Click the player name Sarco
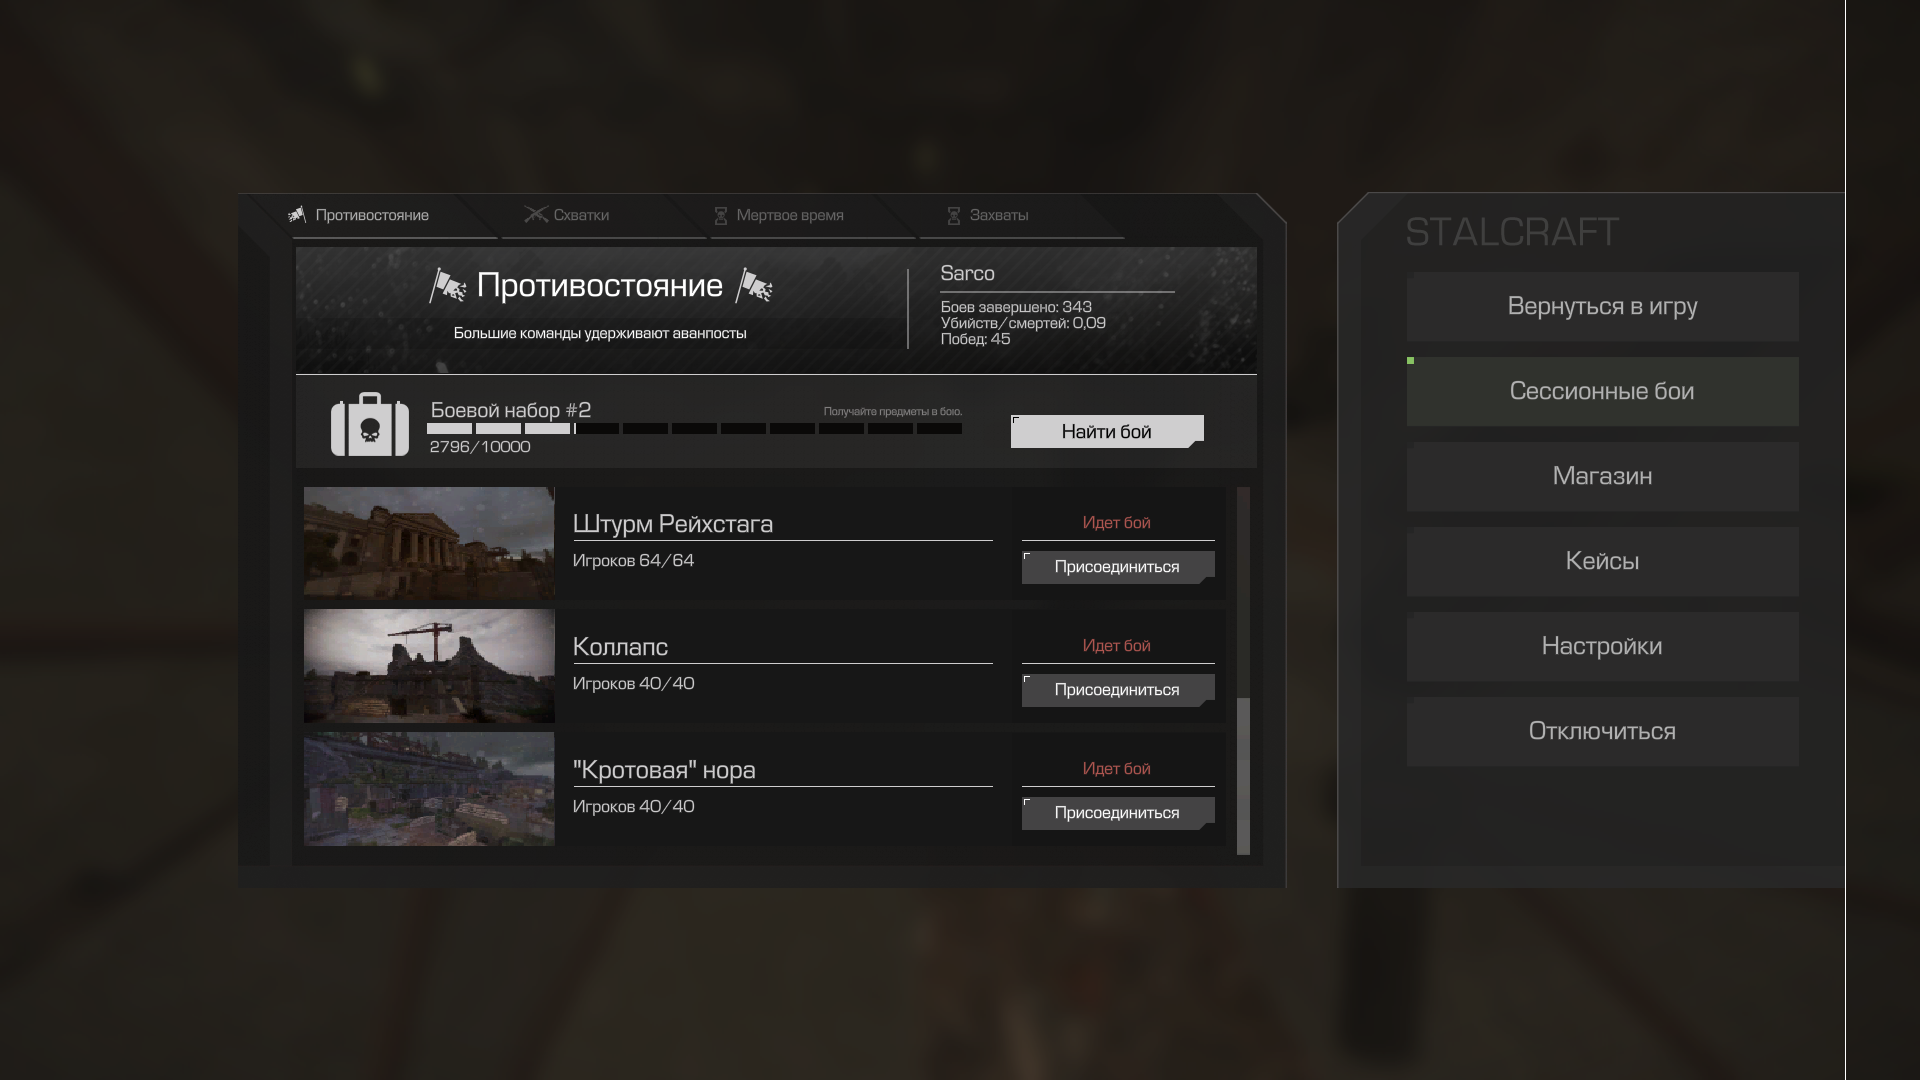 tap(967, 273)
